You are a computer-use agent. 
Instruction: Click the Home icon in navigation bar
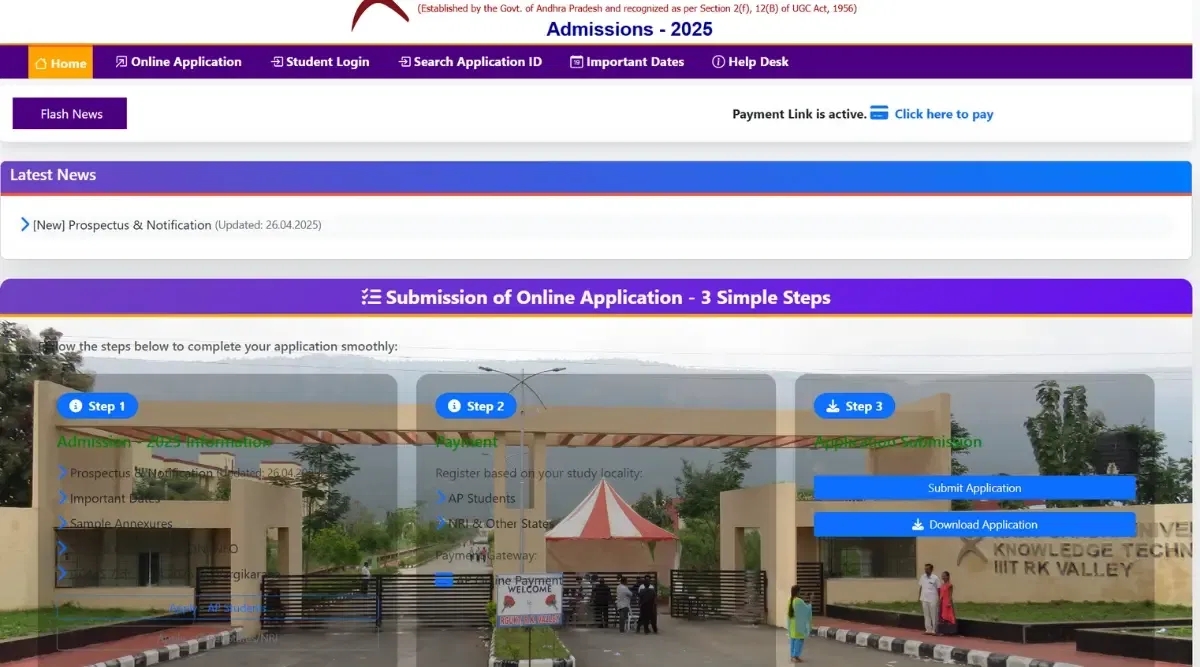(x=41, y=63)
